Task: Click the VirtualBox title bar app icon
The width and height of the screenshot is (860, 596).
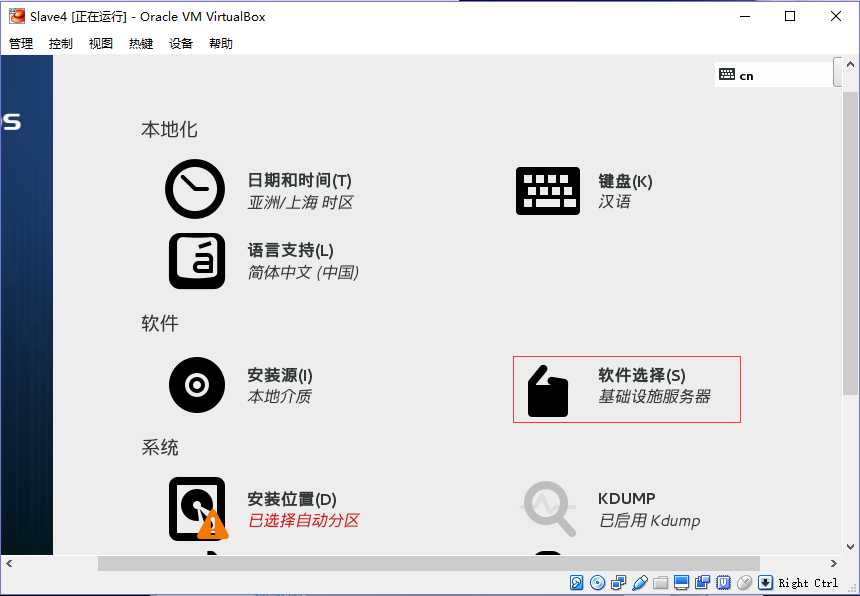Action: click(x=16, y=16)
